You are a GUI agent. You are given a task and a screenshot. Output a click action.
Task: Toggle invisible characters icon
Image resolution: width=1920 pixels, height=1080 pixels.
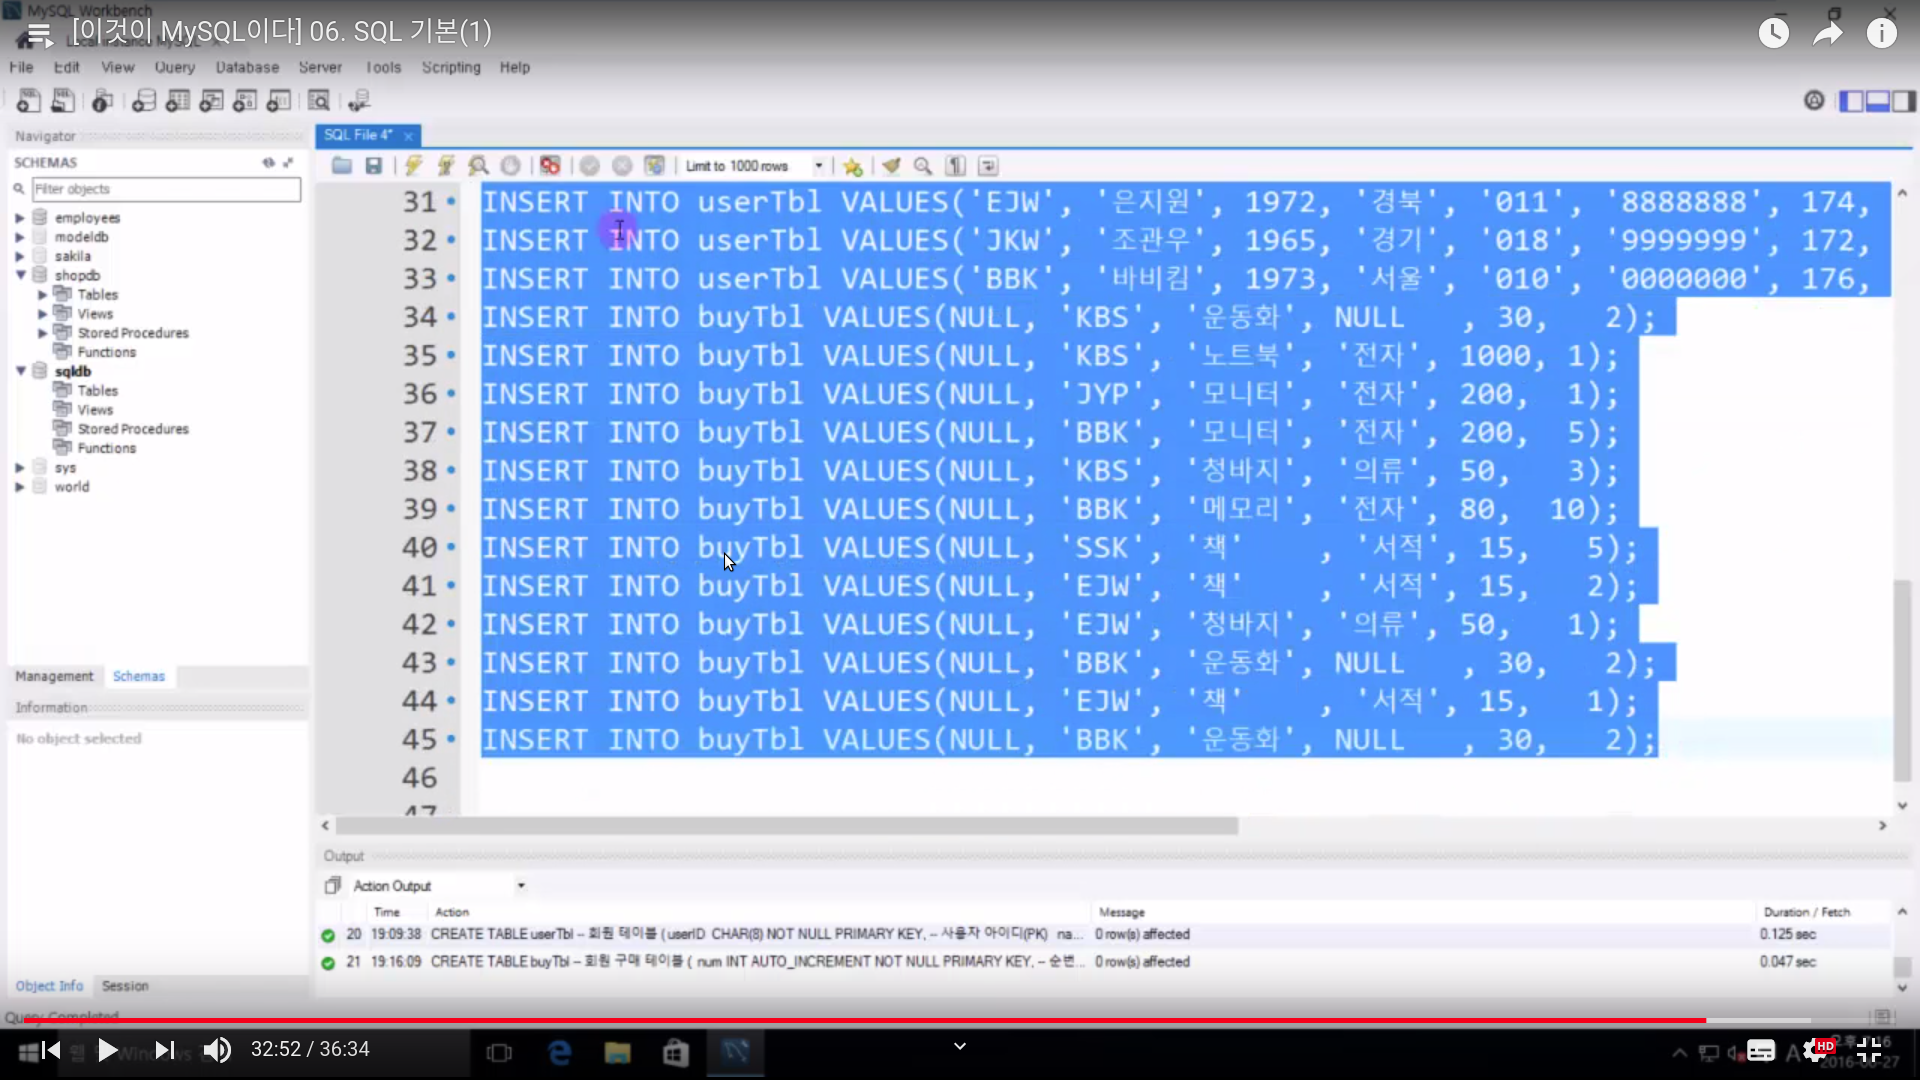956,166
